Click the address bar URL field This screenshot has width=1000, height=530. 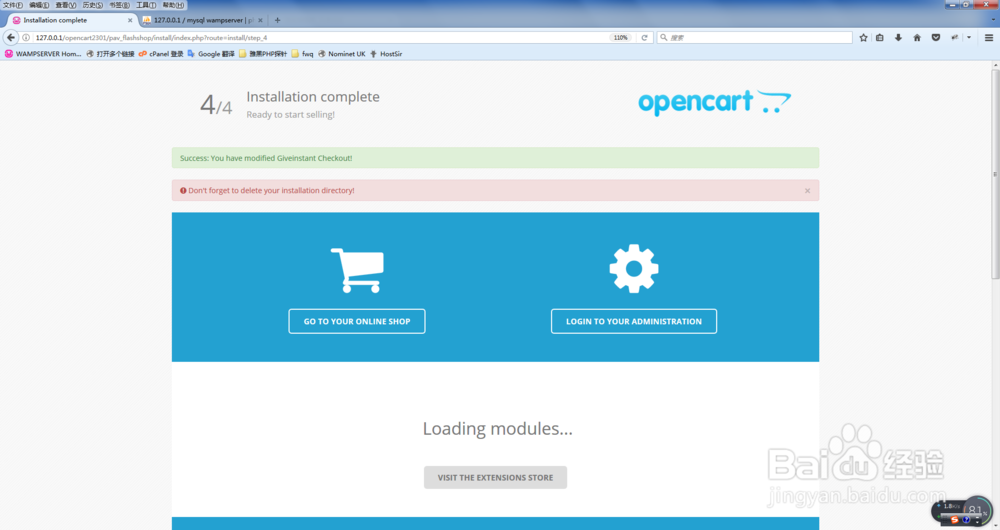click(x=319, y=38)
